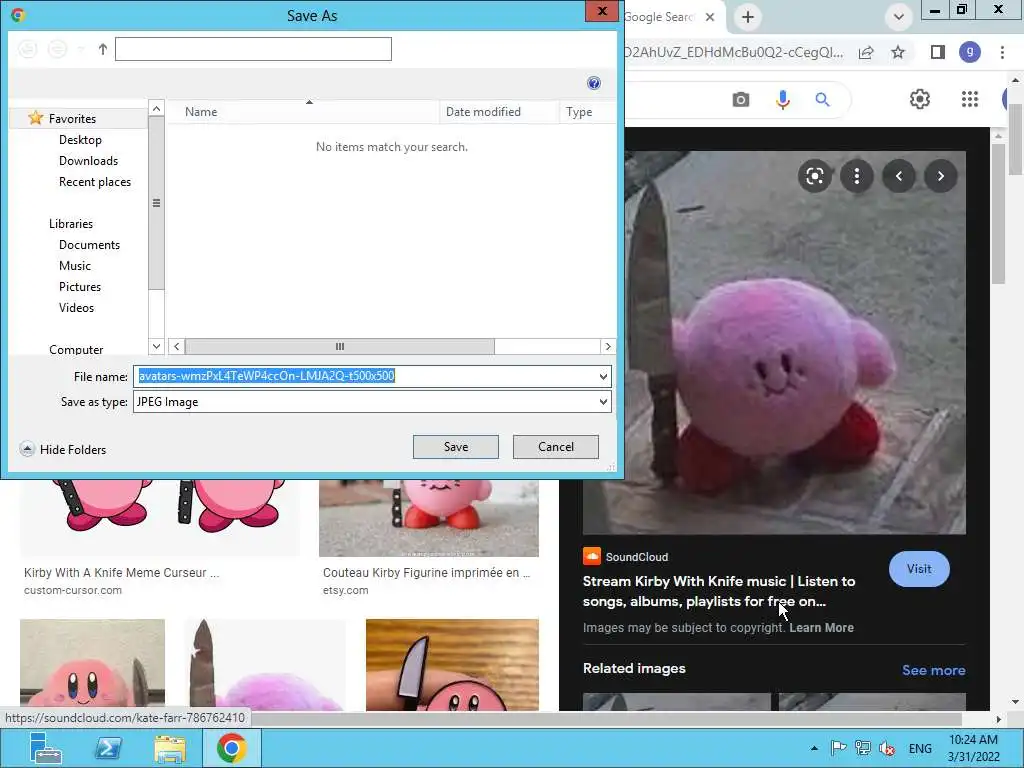Open the Save as type combo box
Image resolution: width=1024 pixels, height=768 pixels.
372,402
